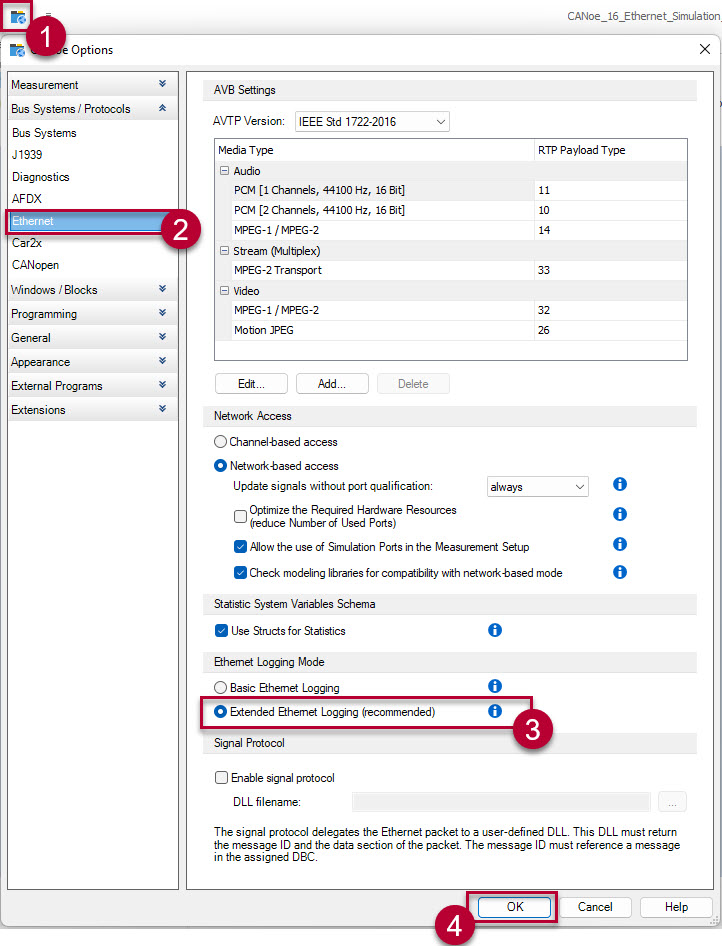Click info icon for Extended Ethernet Logging

494,711
